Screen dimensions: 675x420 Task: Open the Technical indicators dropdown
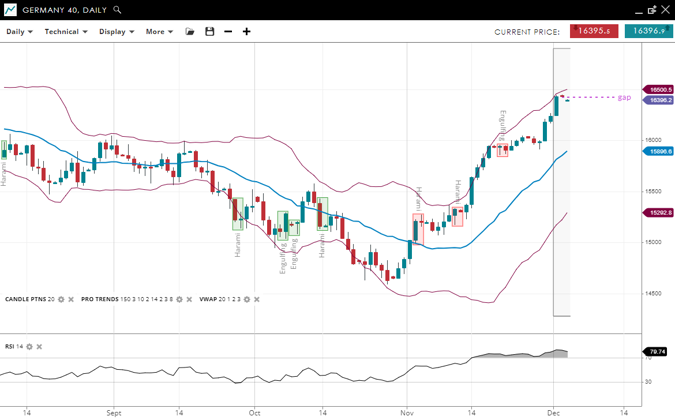66,32
